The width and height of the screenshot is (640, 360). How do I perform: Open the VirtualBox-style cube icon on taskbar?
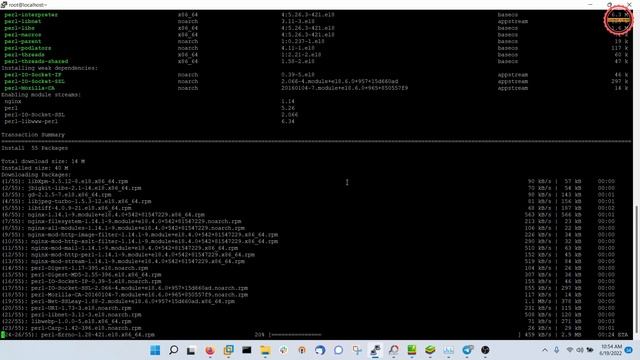pos(229,350)
